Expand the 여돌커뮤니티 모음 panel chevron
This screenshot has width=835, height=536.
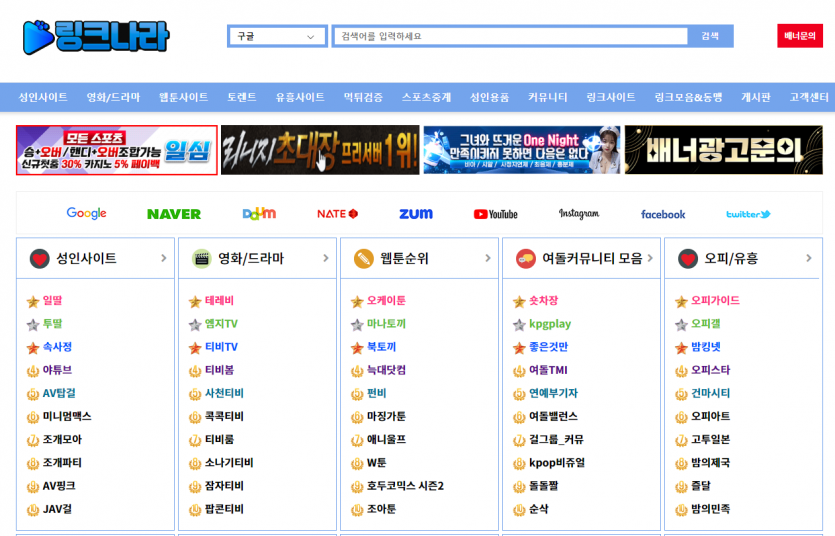tap(650, 258)
